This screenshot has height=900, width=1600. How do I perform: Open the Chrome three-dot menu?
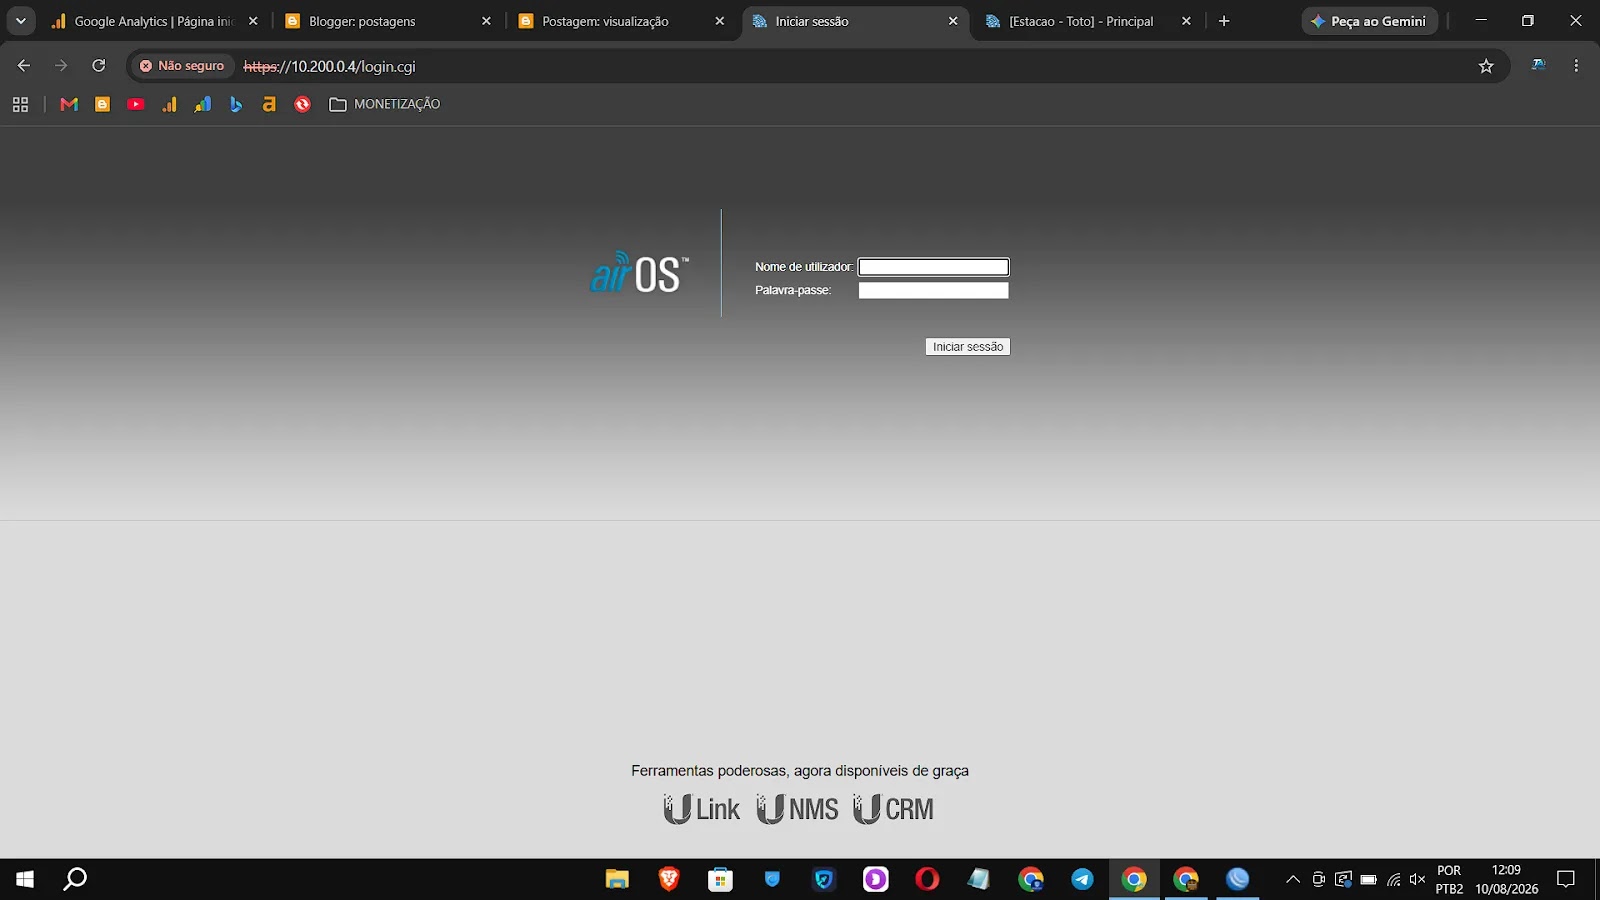1576,66
